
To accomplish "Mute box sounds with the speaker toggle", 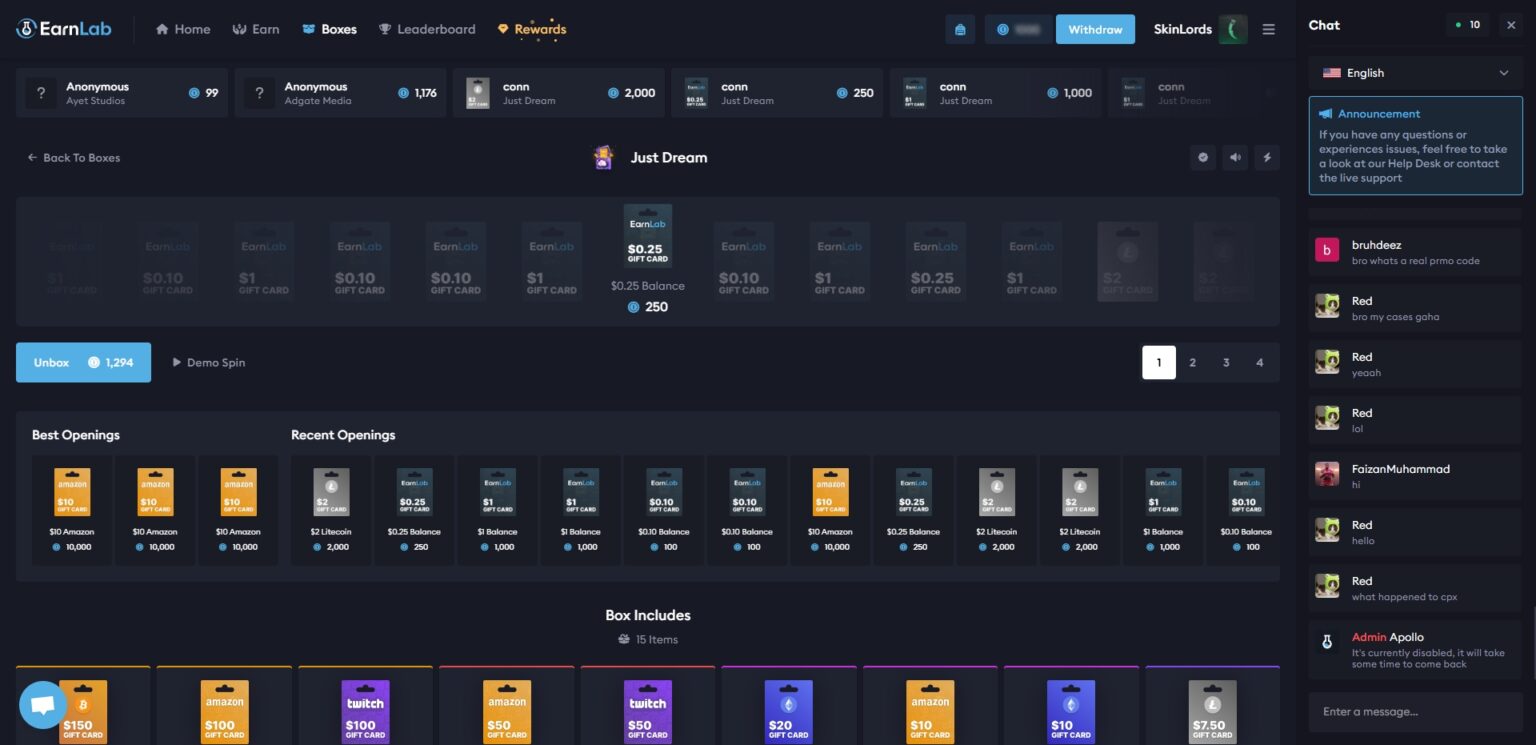I will [1235, 157].
